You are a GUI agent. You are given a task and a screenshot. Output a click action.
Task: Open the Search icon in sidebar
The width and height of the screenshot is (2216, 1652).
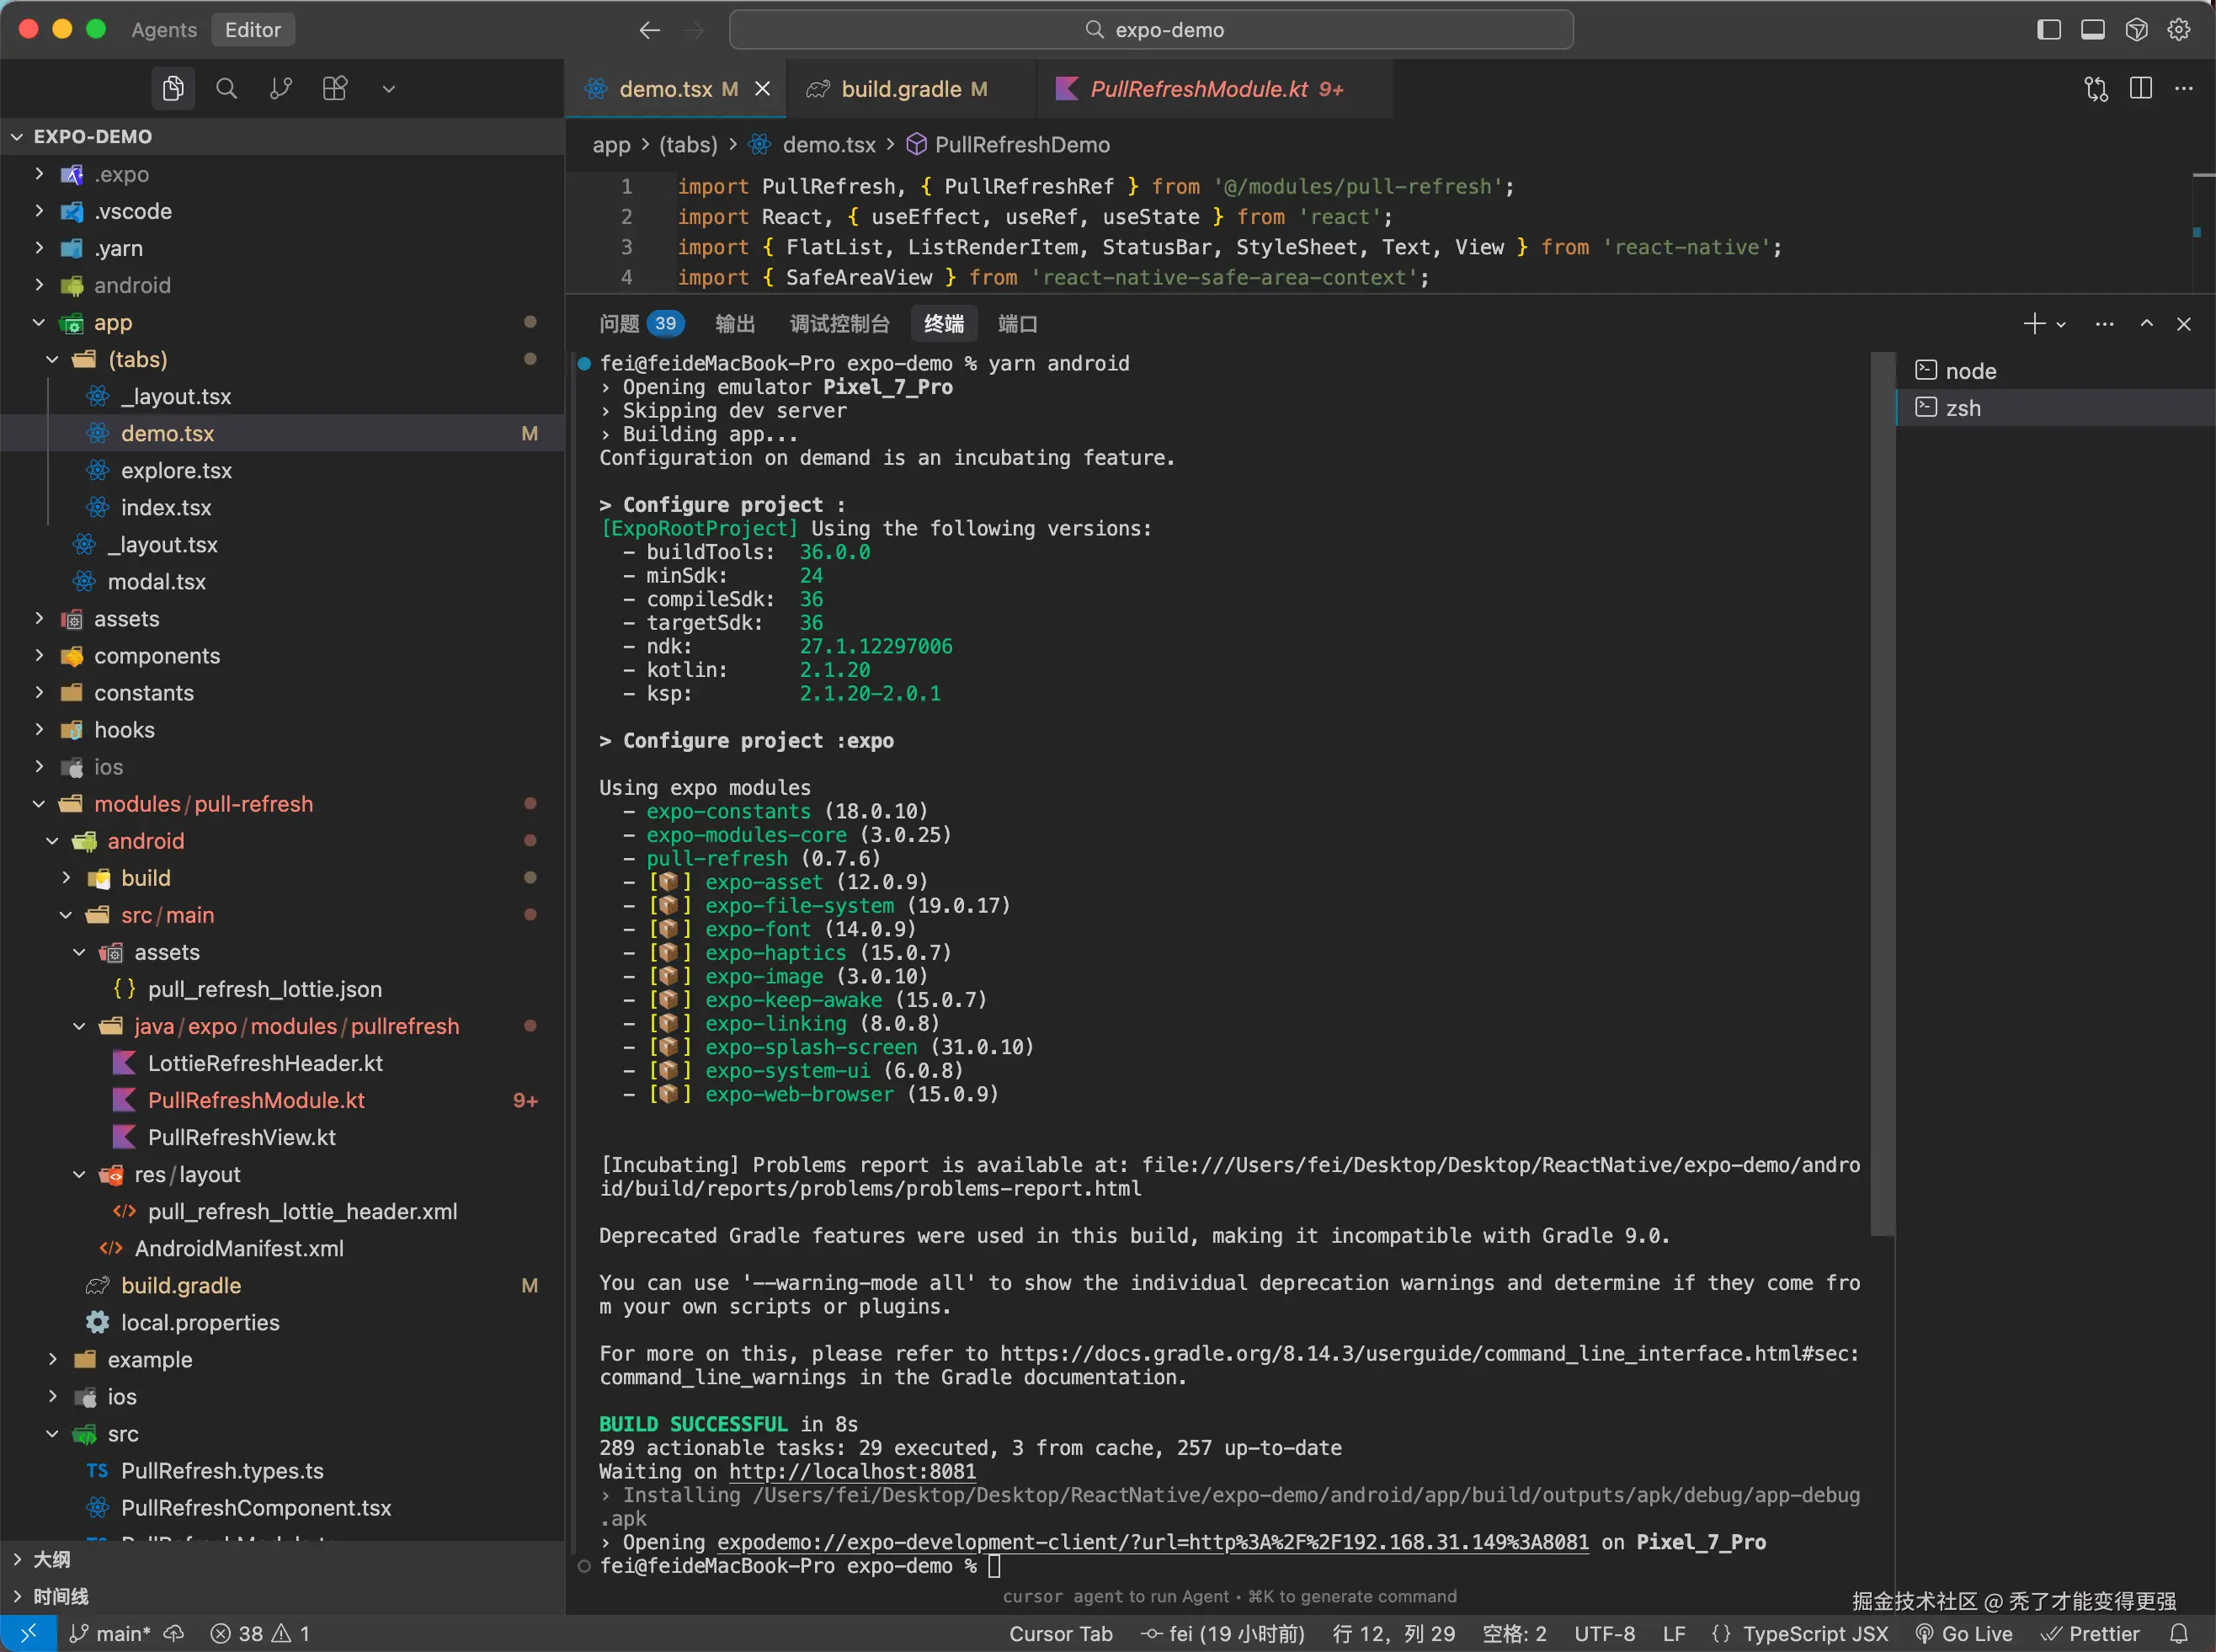tap(227, 89)
